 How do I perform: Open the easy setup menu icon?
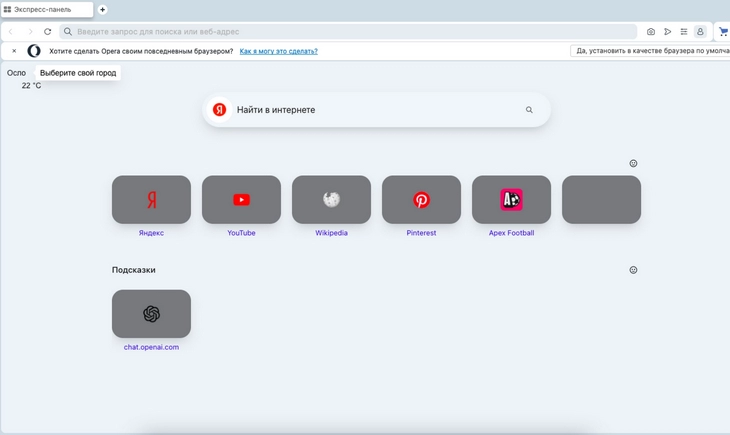(x=684, y=32)
